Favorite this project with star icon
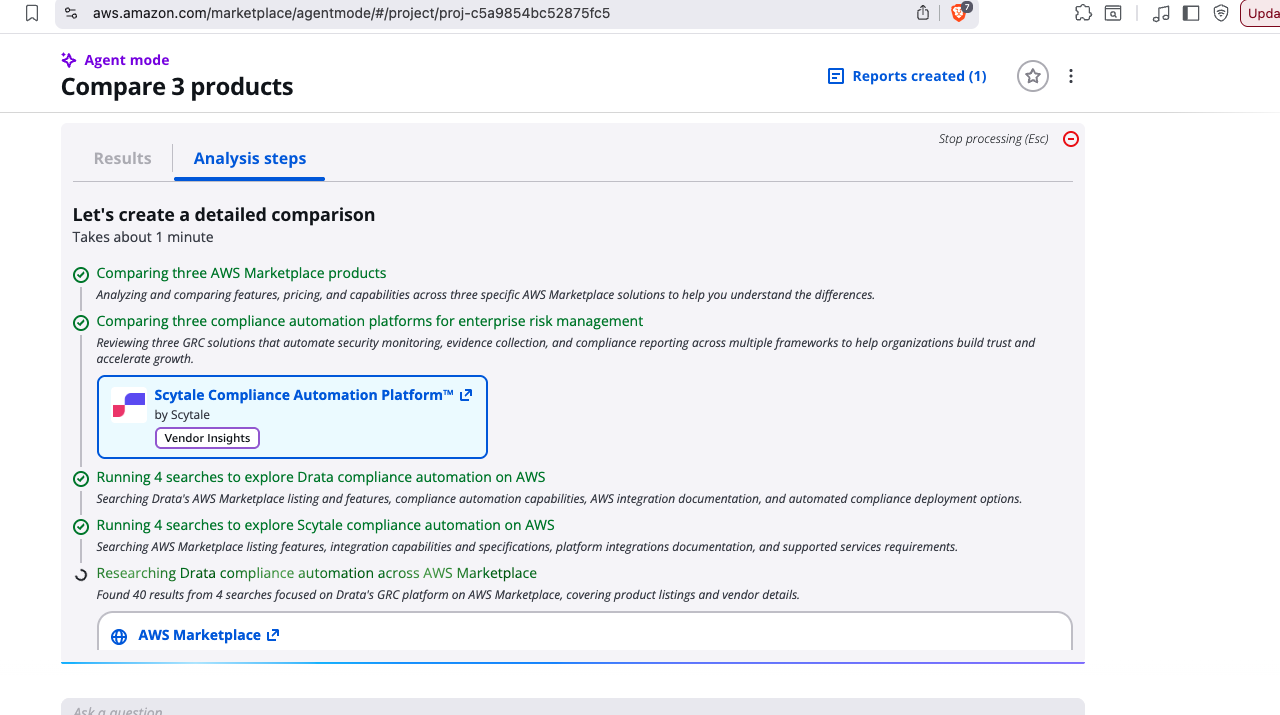The width and height of the screenshot is (1280, 715). (1032, 76)
